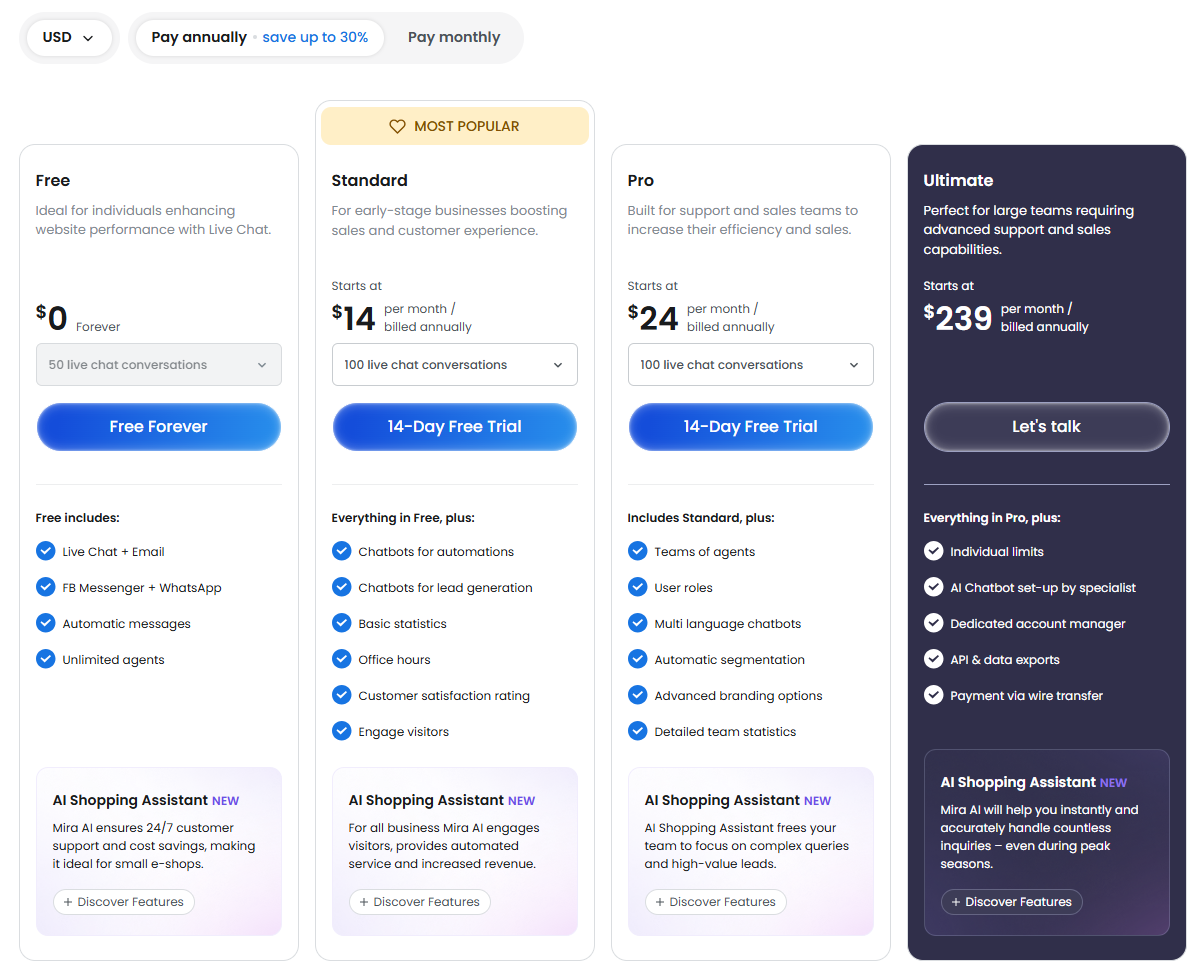Click the checkmark beside Engage visitors

coord(341,731)
